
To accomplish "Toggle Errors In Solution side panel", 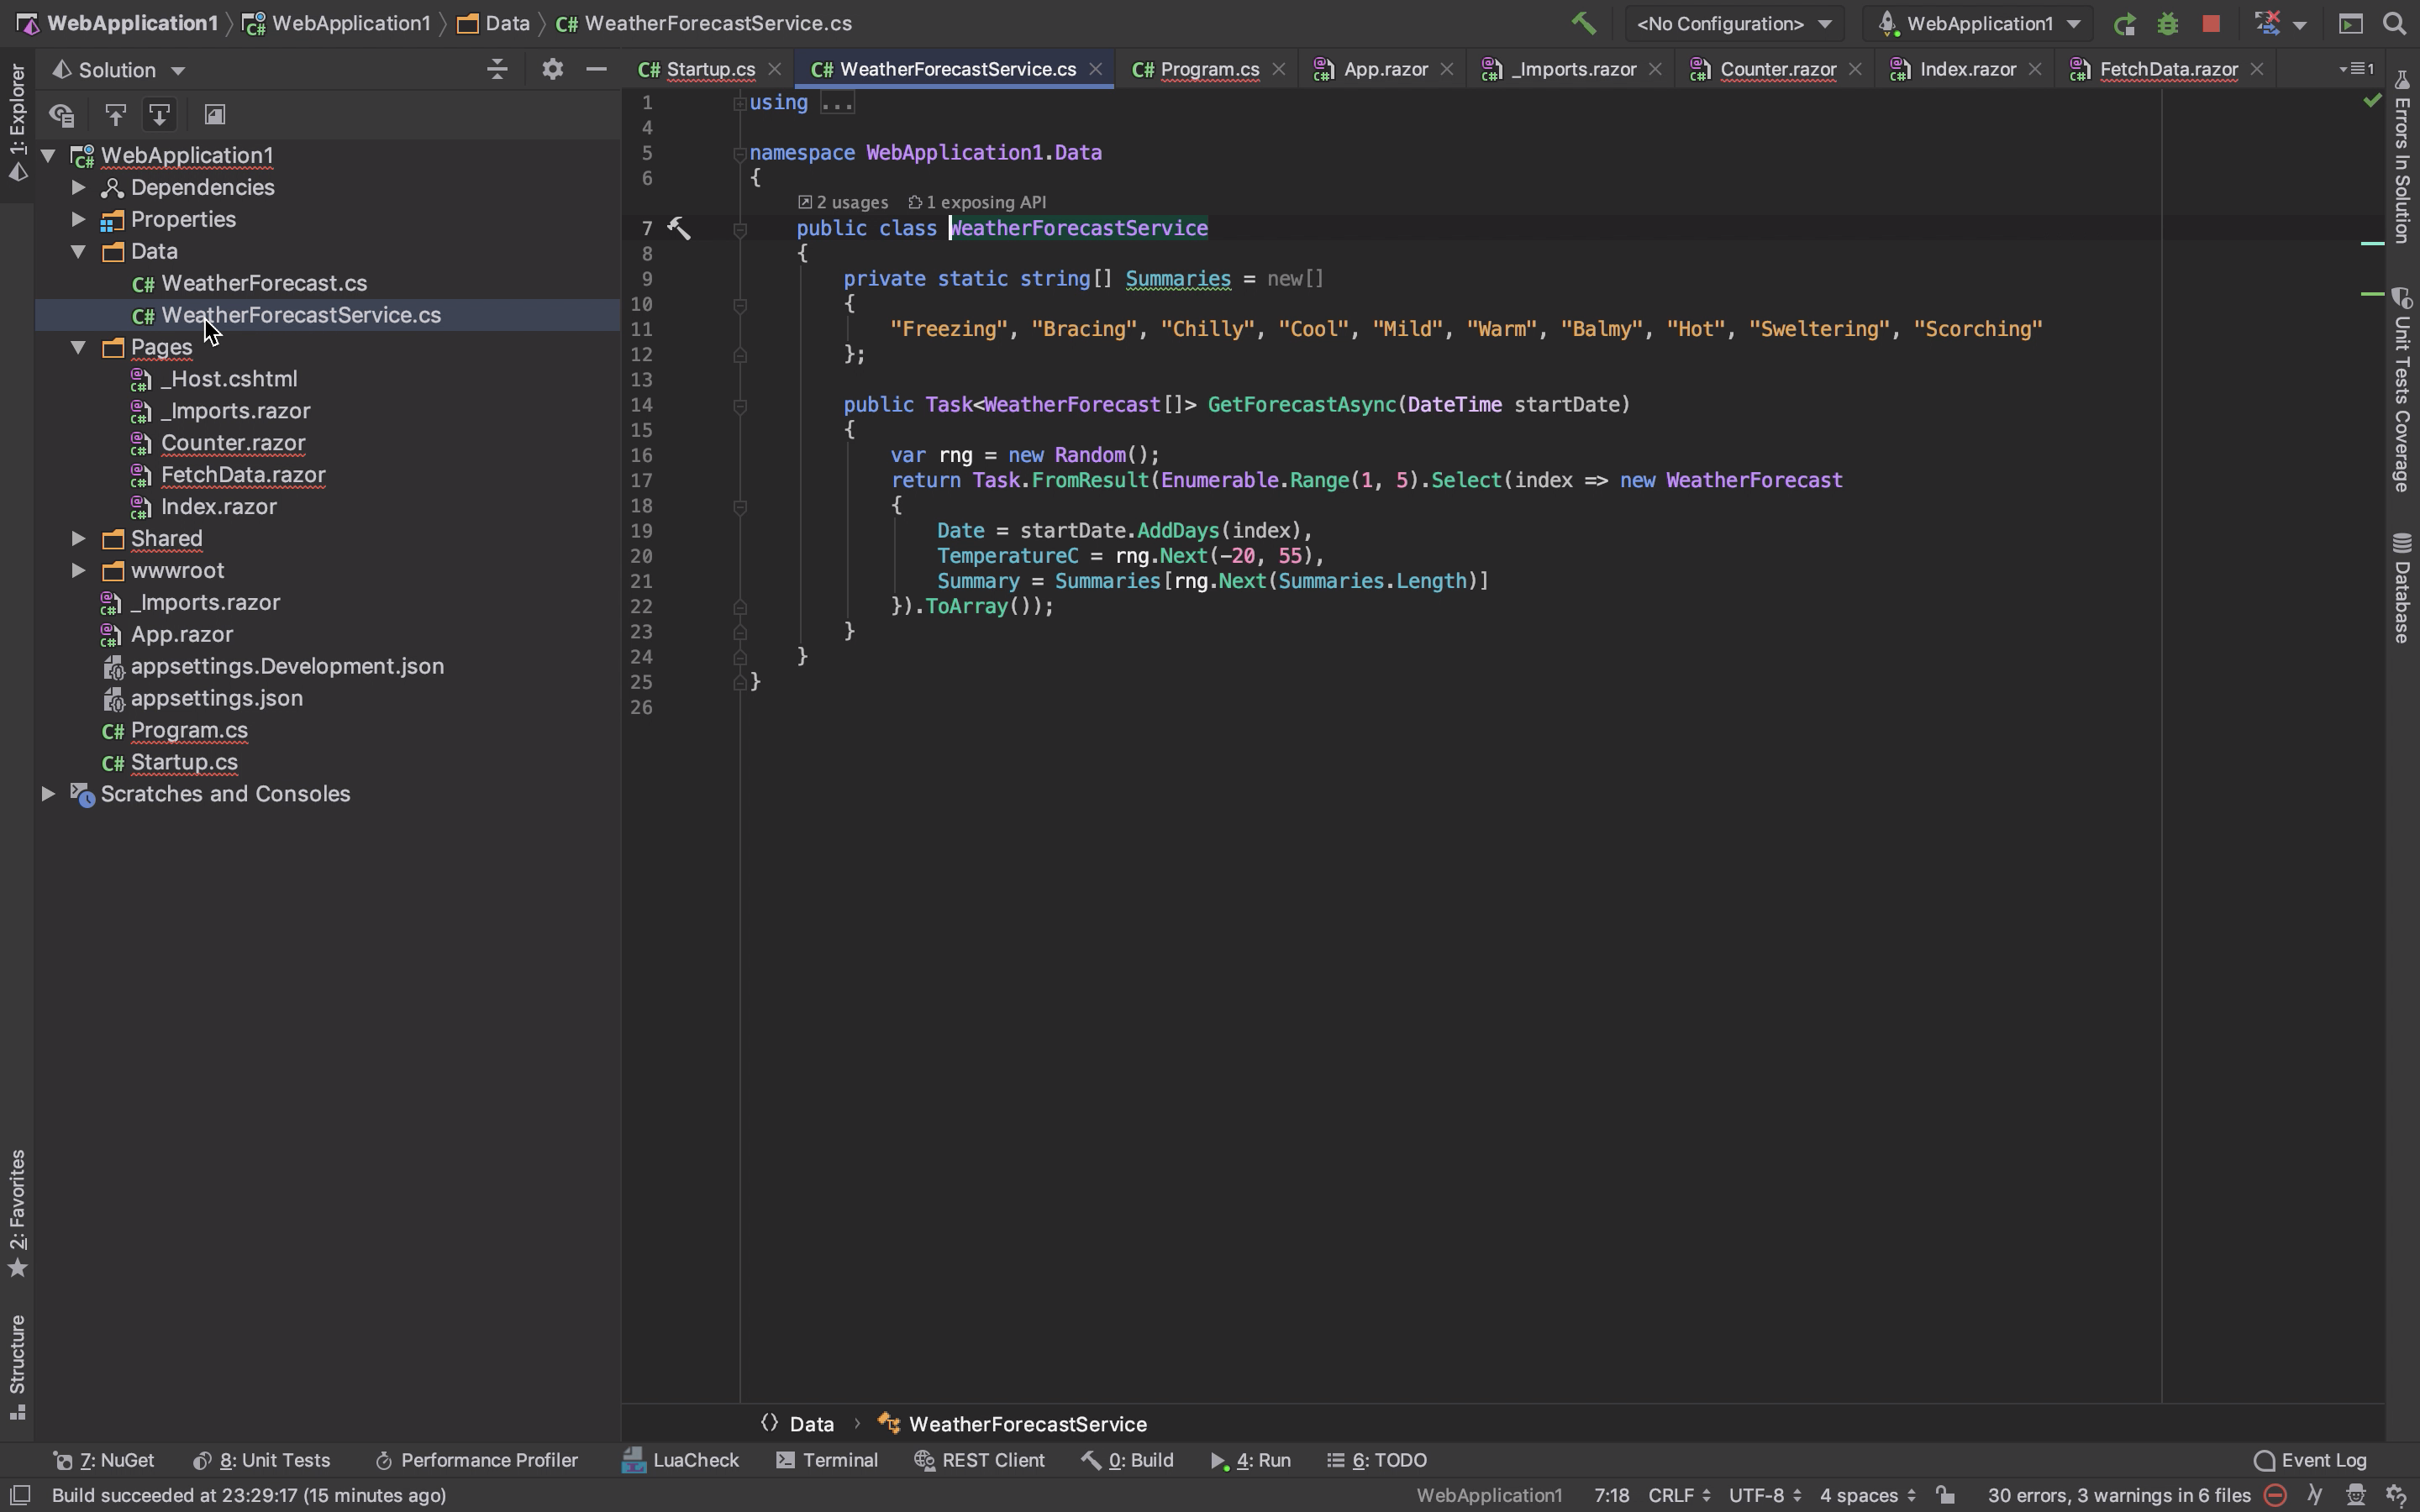I will point(2402,158).
